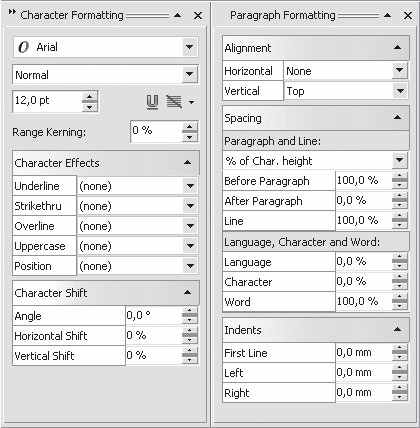Viewport: 420px width, 428px height.
Task: Increase the Range Kerning value spinner
Action: (190, 126)
